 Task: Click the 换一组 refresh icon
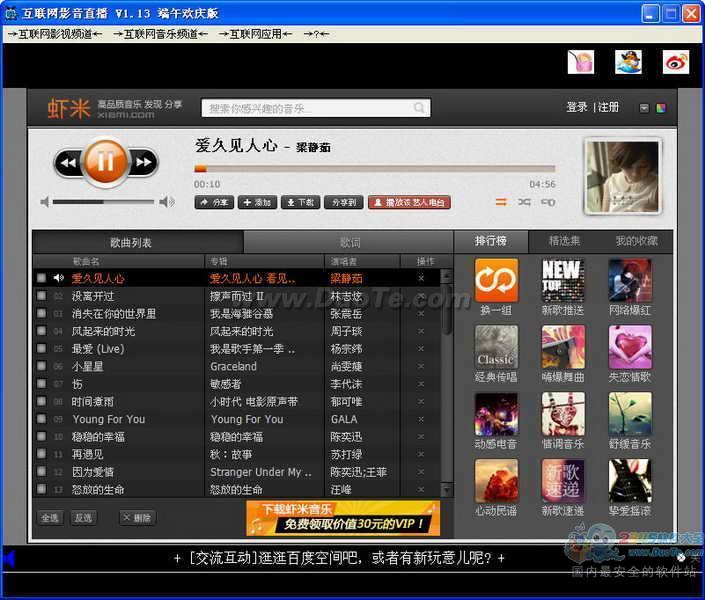[496, 281]
